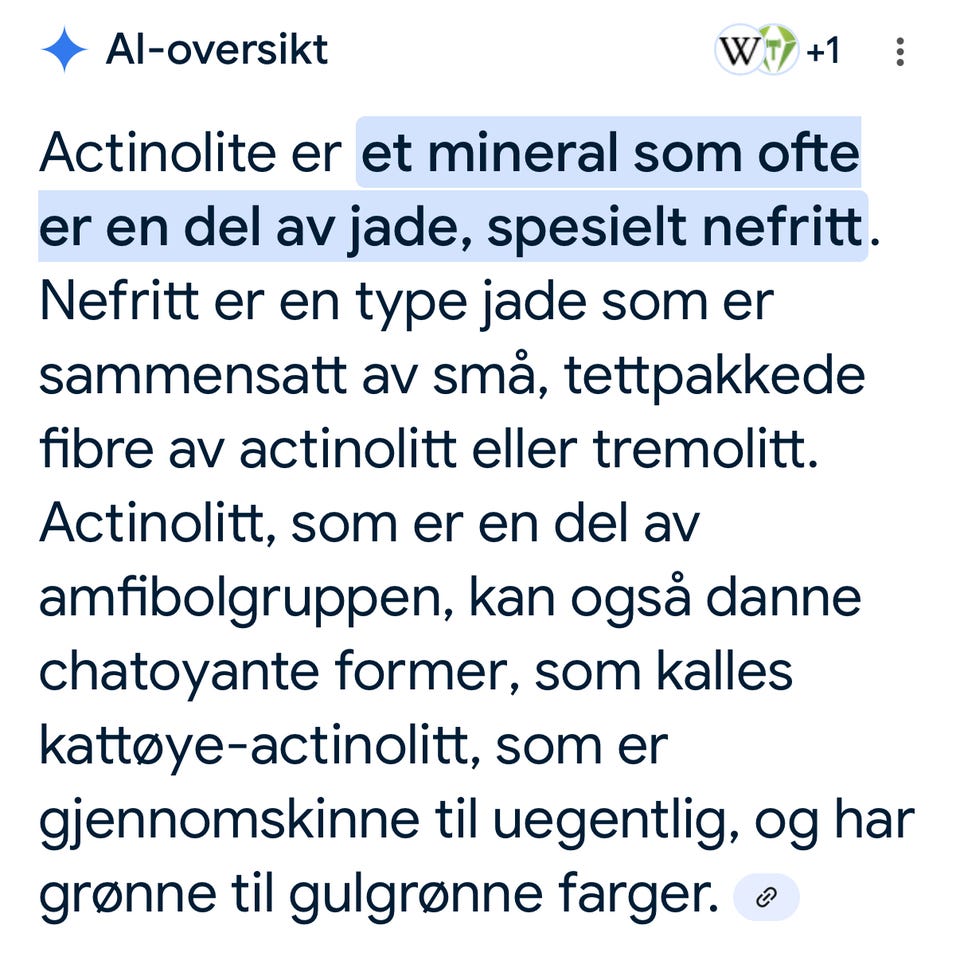Expand the +1 additional sources
The height and width of the screenshot is (972, 960).
click(x=823, y=51)
